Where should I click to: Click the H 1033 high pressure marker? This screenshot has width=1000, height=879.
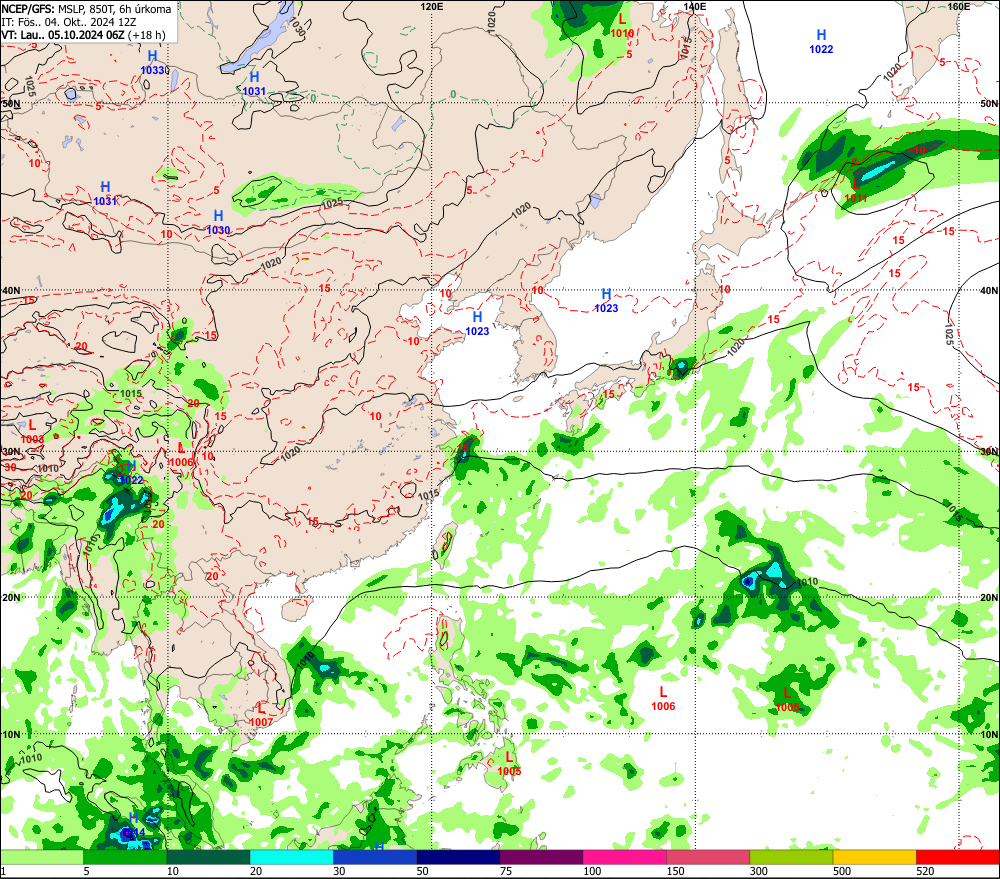(x=152, y=63)
